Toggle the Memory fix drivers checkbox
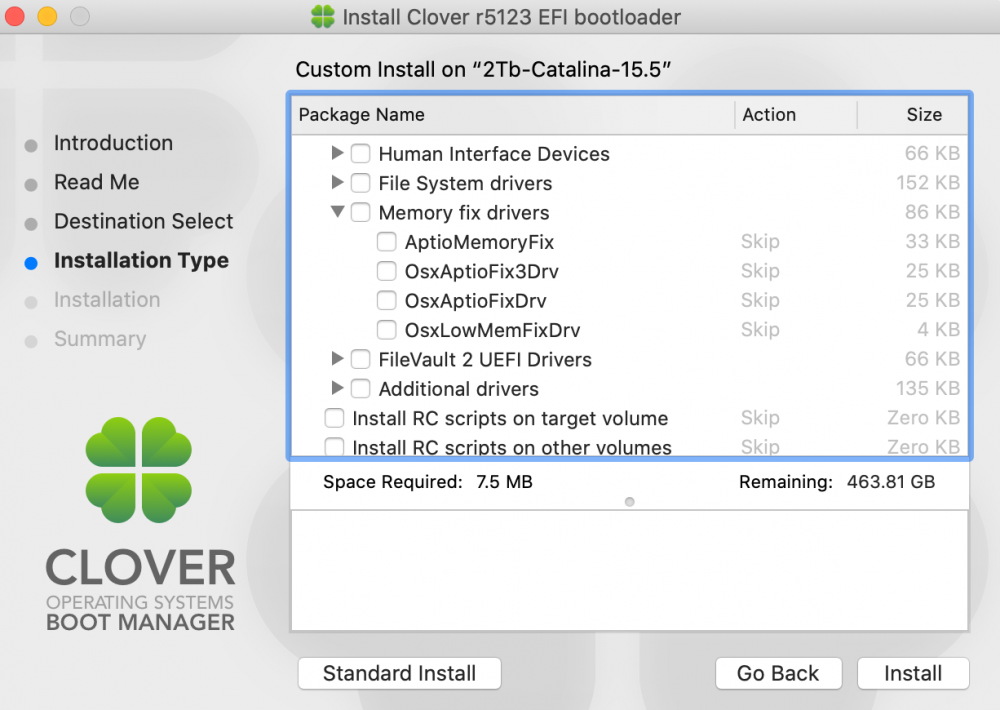The image size is (1000, 710). pyautogui.click(x=360, y=212)
